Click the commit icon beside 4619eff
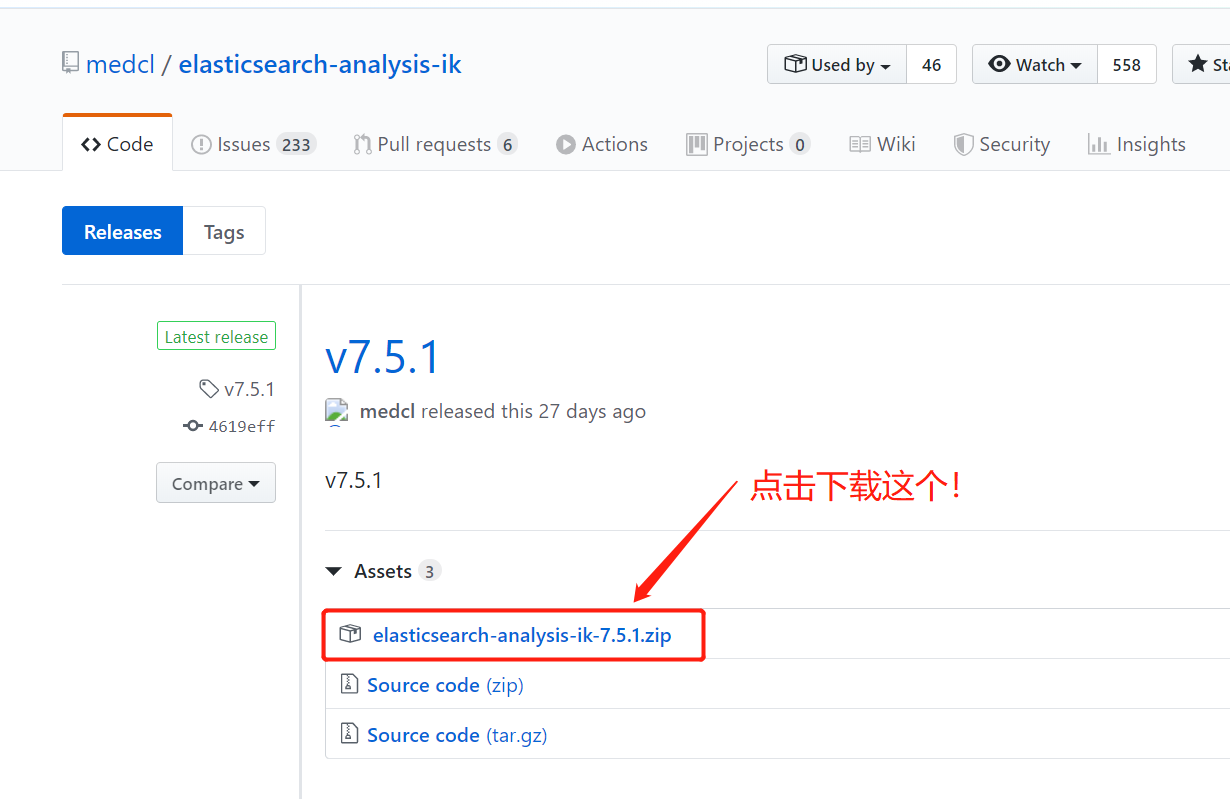Viewport: 1230px width, 799px height. 192,425
